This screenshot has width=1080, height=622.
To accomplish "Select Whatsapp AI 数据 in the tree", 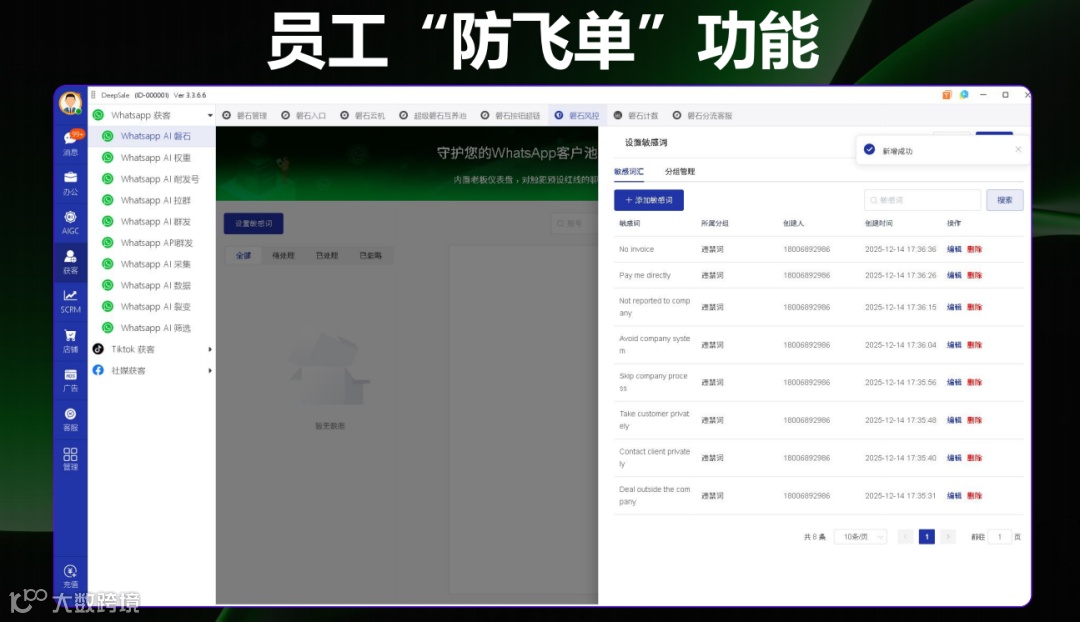I will pyautogui.click(x=152, y=285).
